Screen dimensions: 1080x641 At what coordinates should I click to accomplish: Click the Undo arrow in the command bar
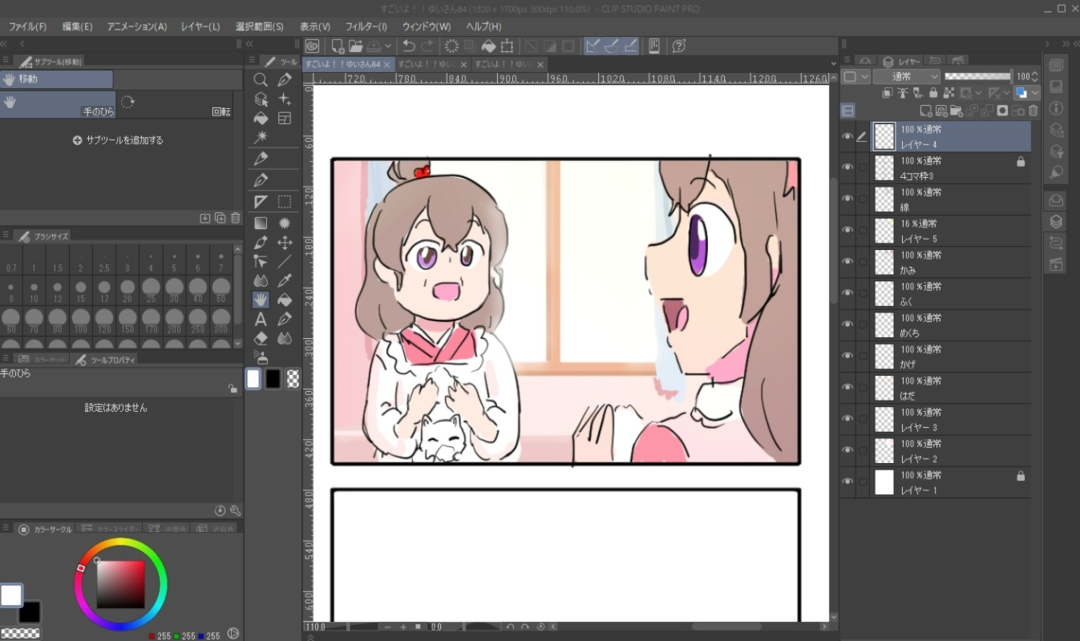408,46
